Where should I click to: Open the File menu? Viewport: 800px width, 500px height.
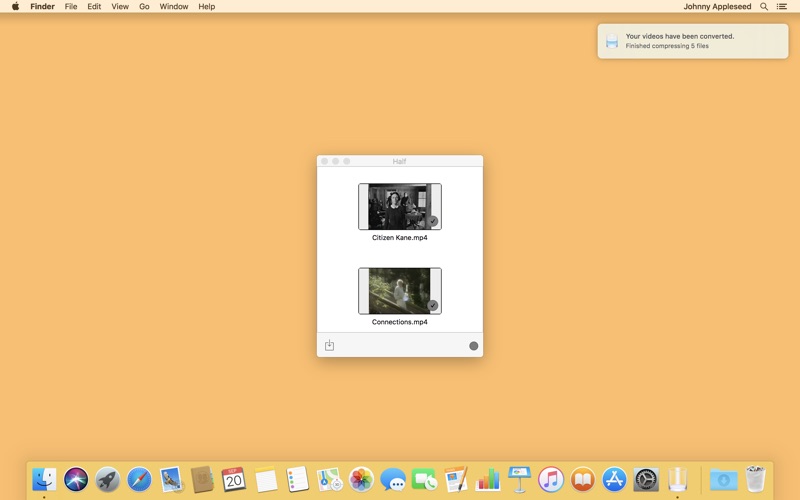71,7
